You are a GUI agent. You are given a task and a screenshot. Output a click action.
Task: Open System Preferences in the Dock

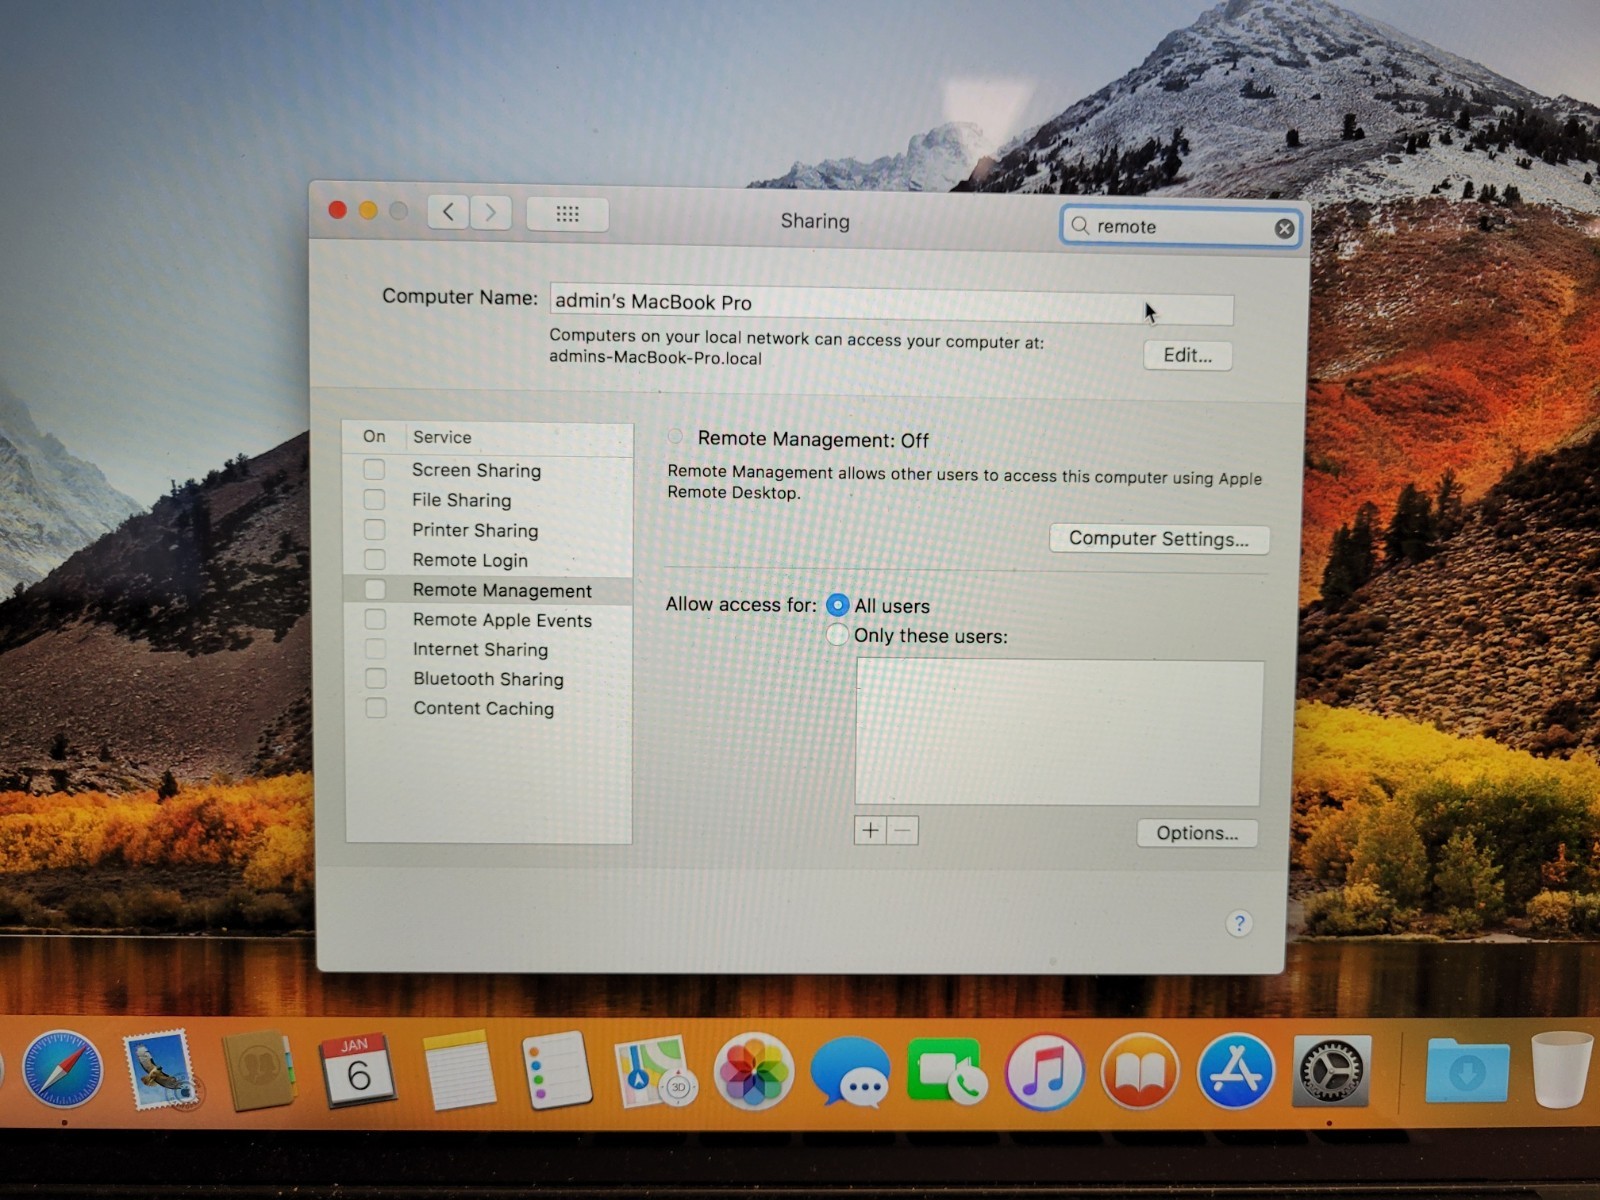click(1331, 1072)
